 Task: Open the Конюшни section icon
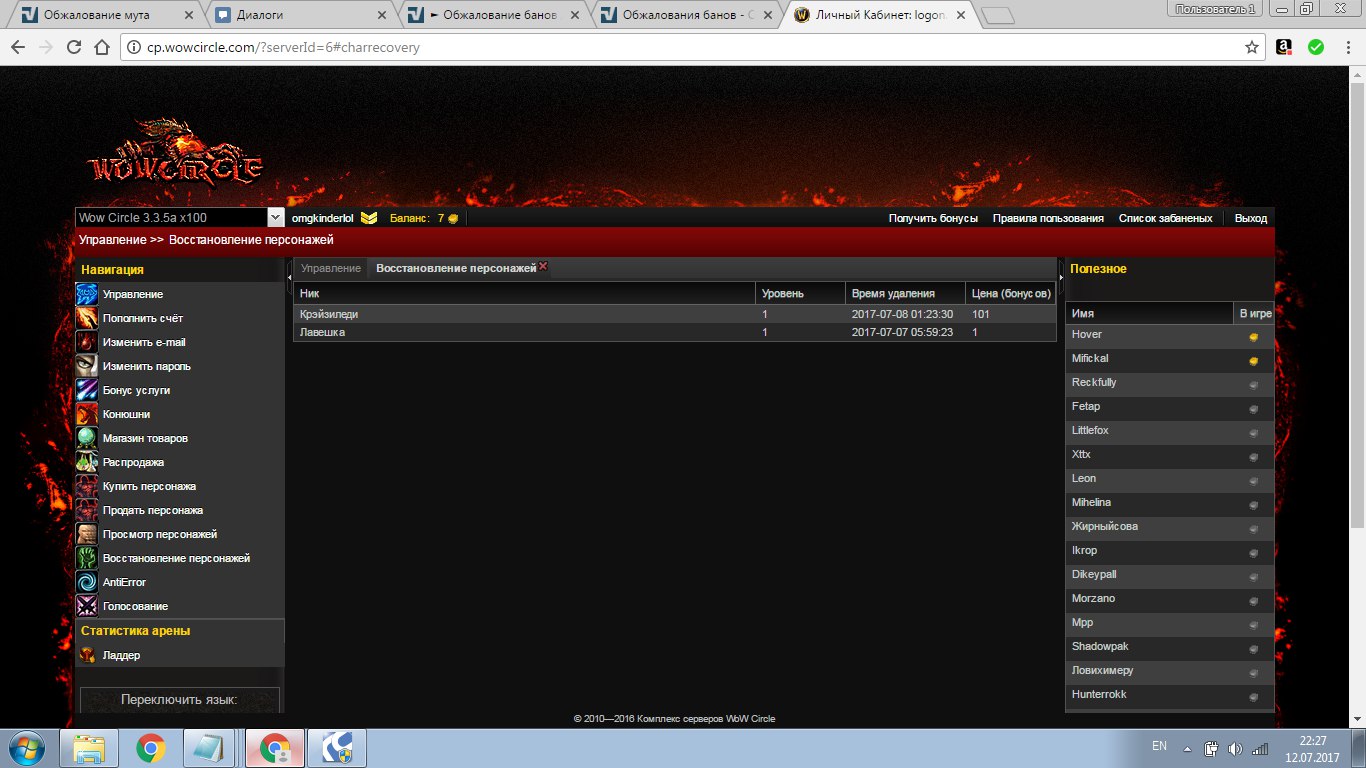click(x=87, y=414)
